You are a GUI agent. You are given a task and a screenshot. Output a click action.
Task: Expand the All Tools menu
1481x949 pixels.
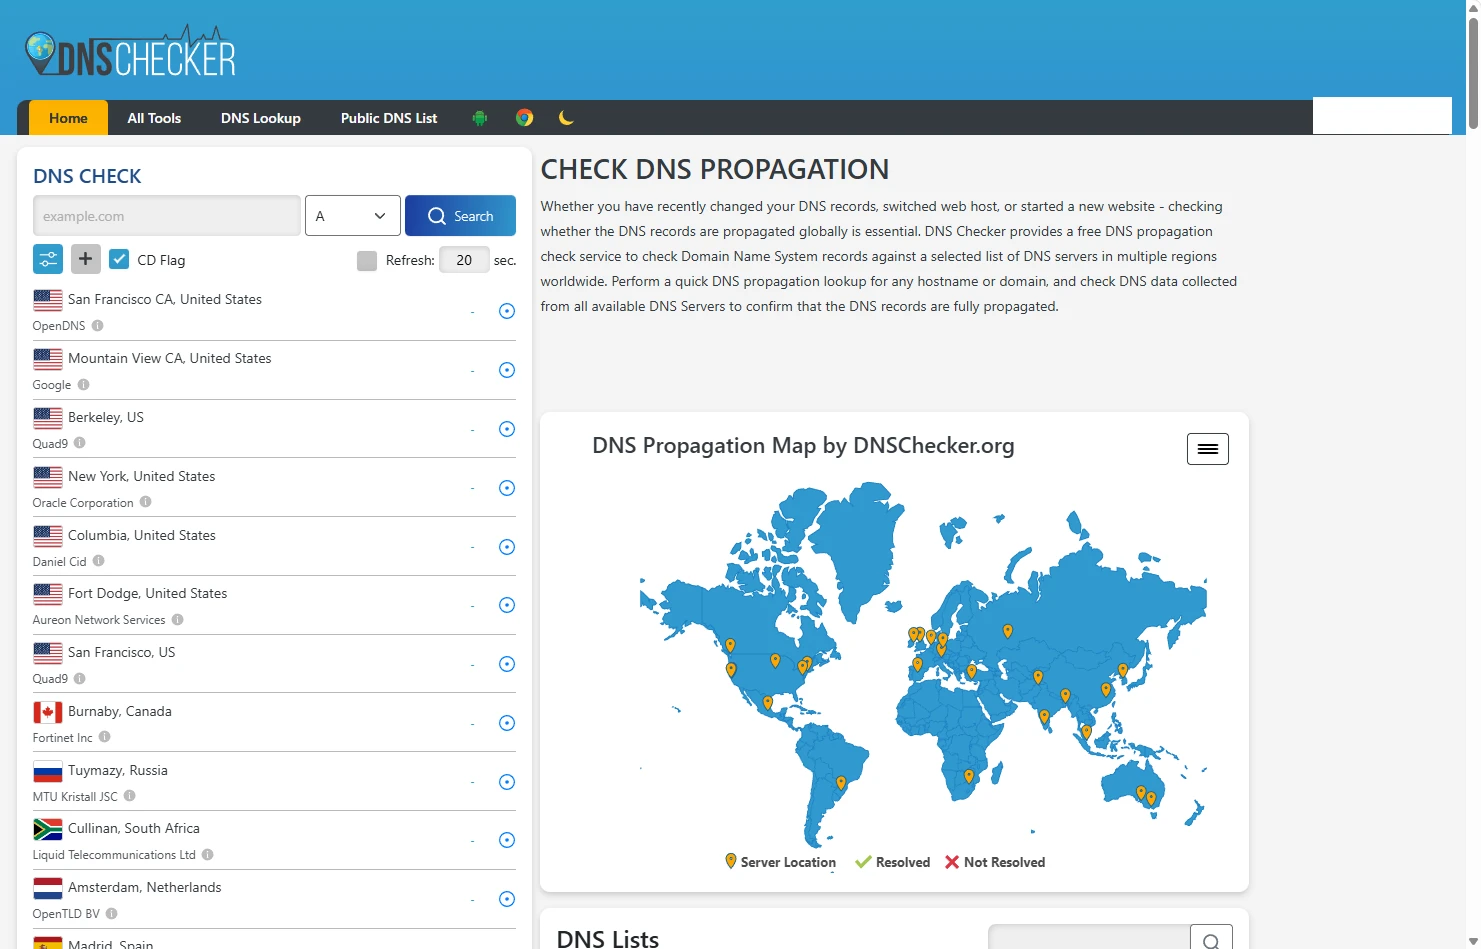pyautogui.click(x=154, y=117)
